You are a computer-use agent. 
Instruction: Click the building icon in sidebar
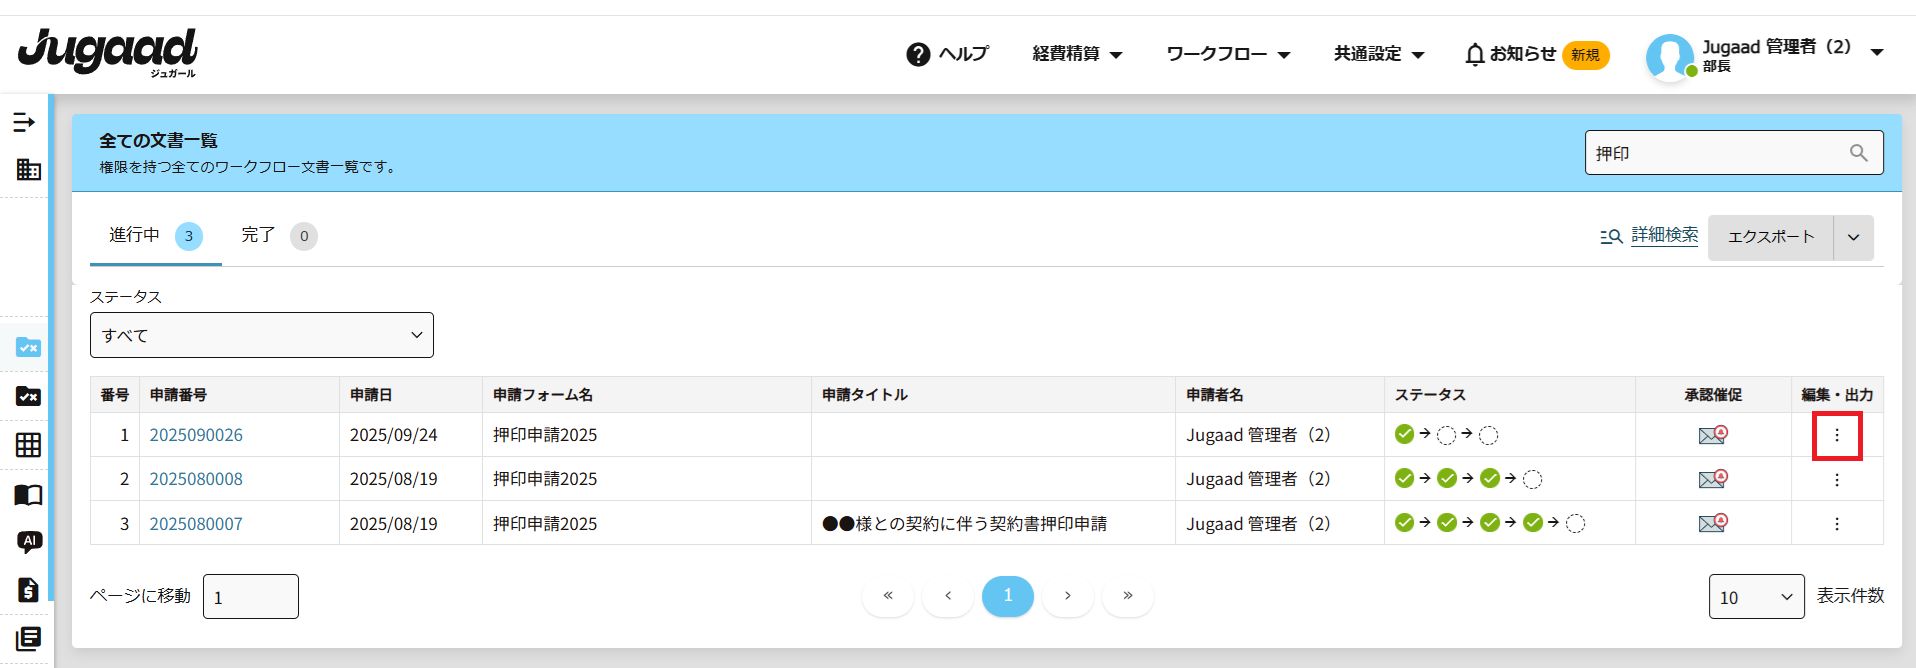[x=28, y=169]
